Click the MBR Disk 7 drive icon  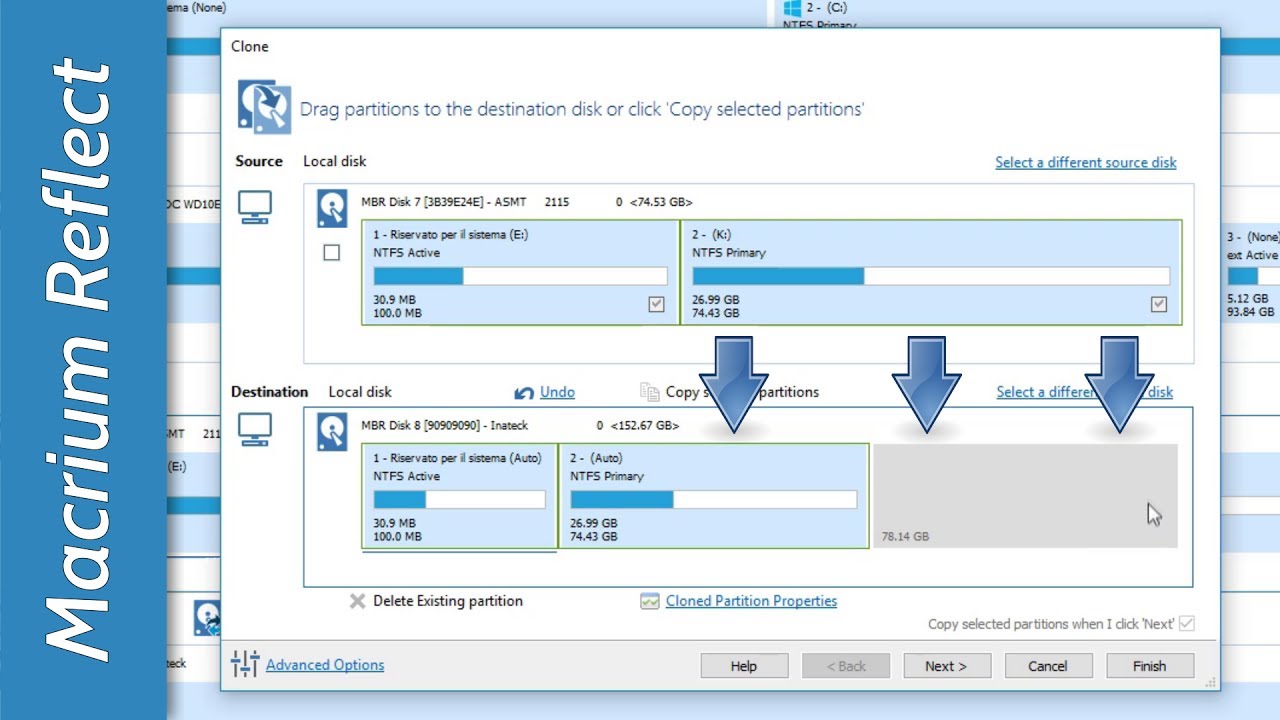point(332,208)
